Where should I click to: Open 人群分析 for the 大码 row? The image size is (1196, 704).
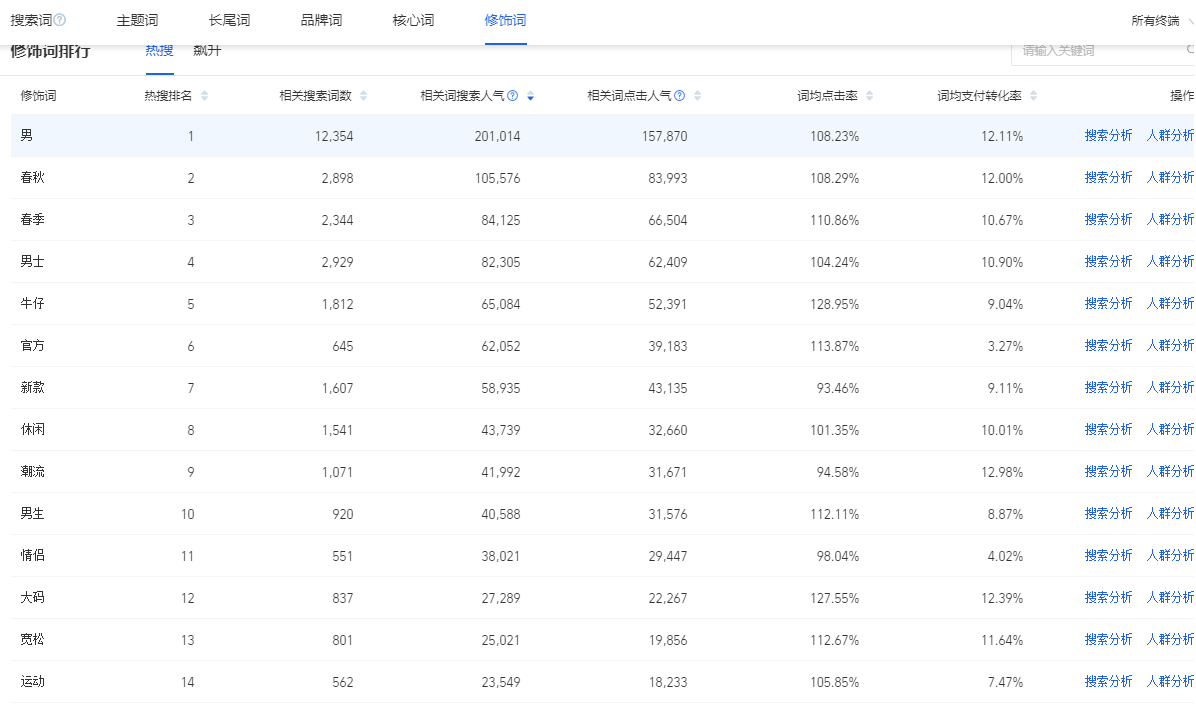1170,597
